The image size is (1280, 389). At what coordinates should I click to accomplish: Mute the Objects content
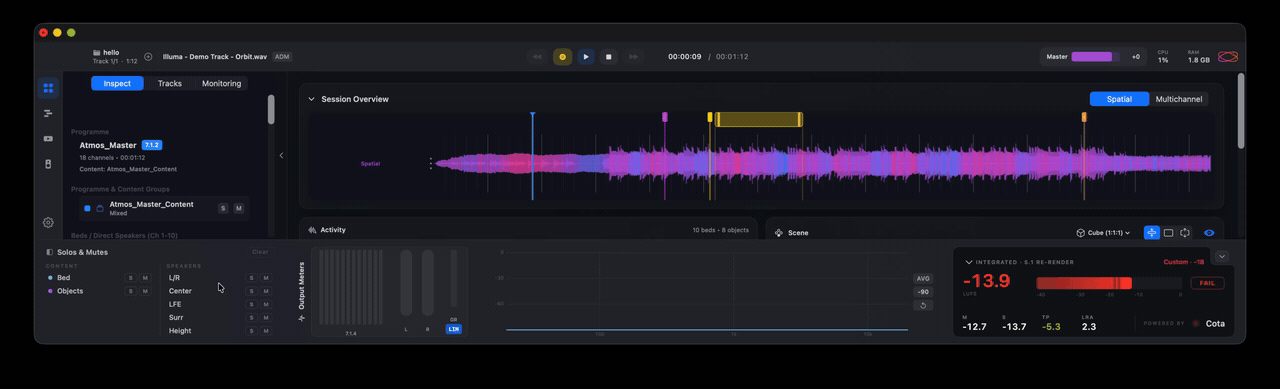[x=145, y=291]
